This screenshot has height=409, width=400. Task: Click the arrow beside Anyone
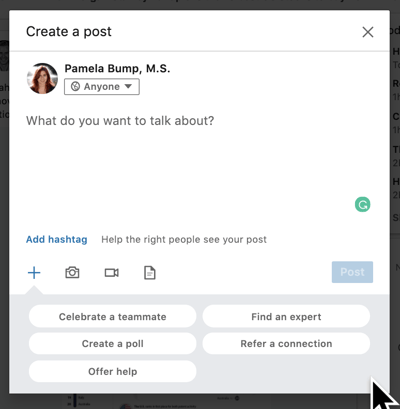coord(128,86)
